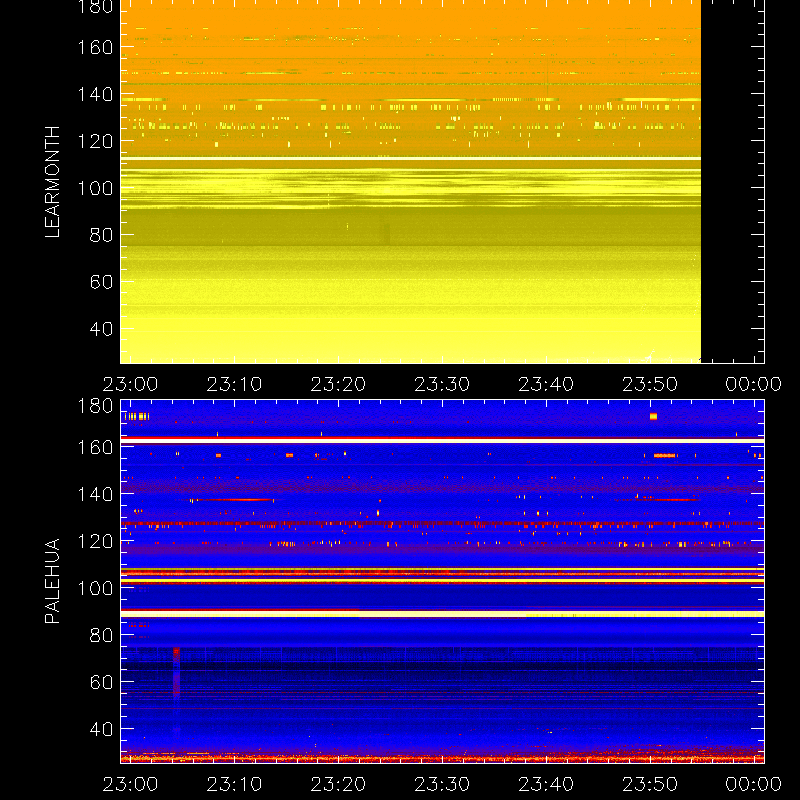This screenshot has width=800, height=800.
Task: Click the 23:20 time label under Learmonth plot
Action: pos(338,384)
